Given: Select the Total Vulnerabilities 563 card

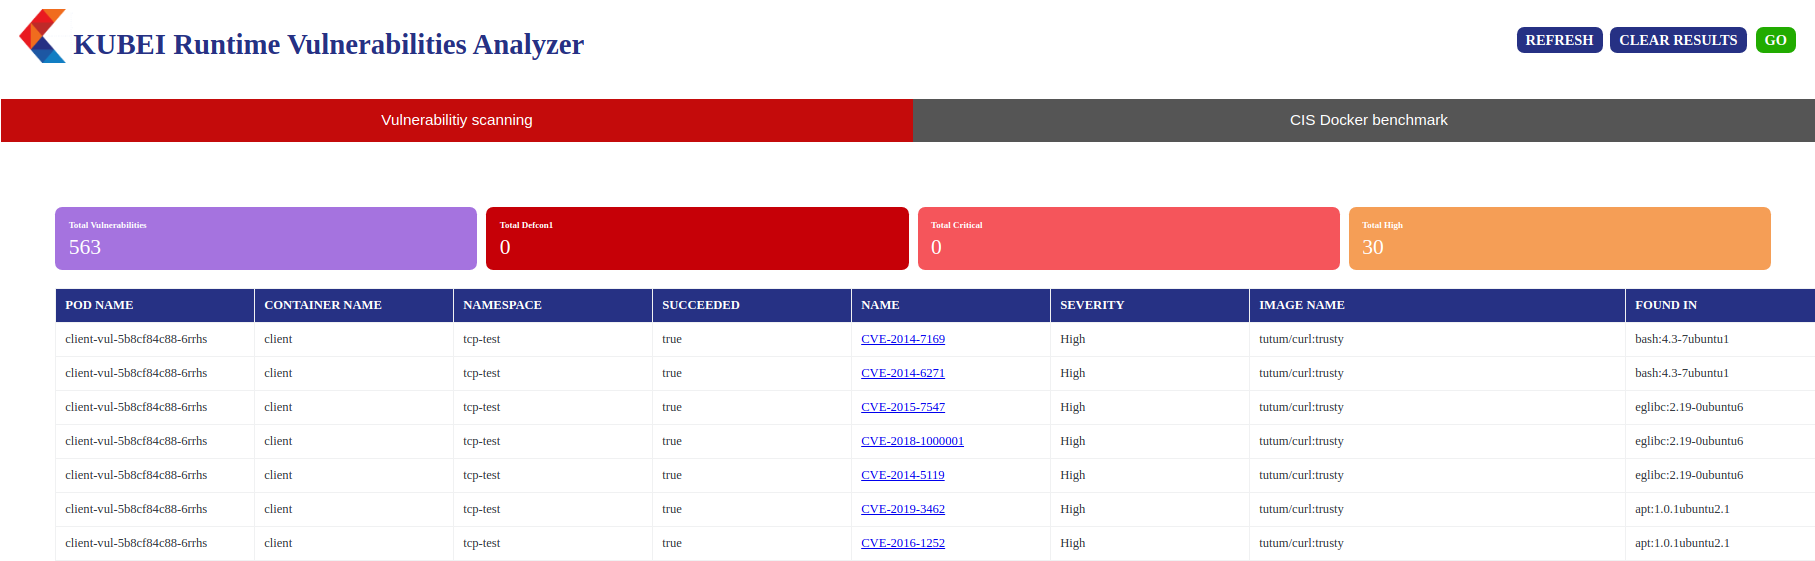Looking at the screenshot, I should [x=266, y=238].
